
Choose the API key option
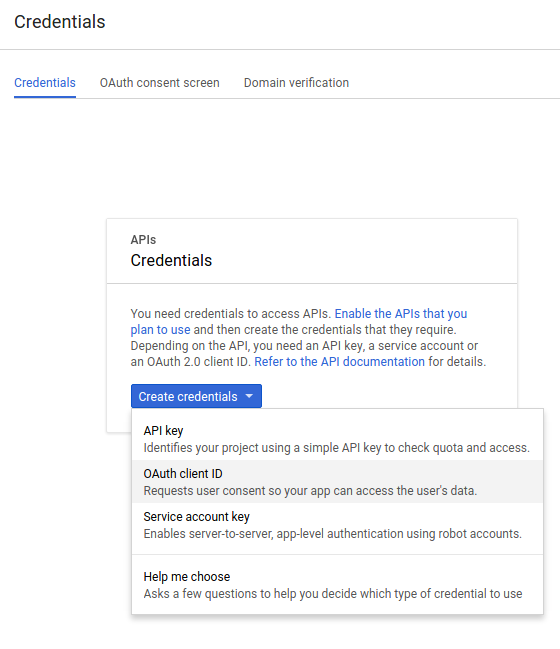[x=337, y=439]
